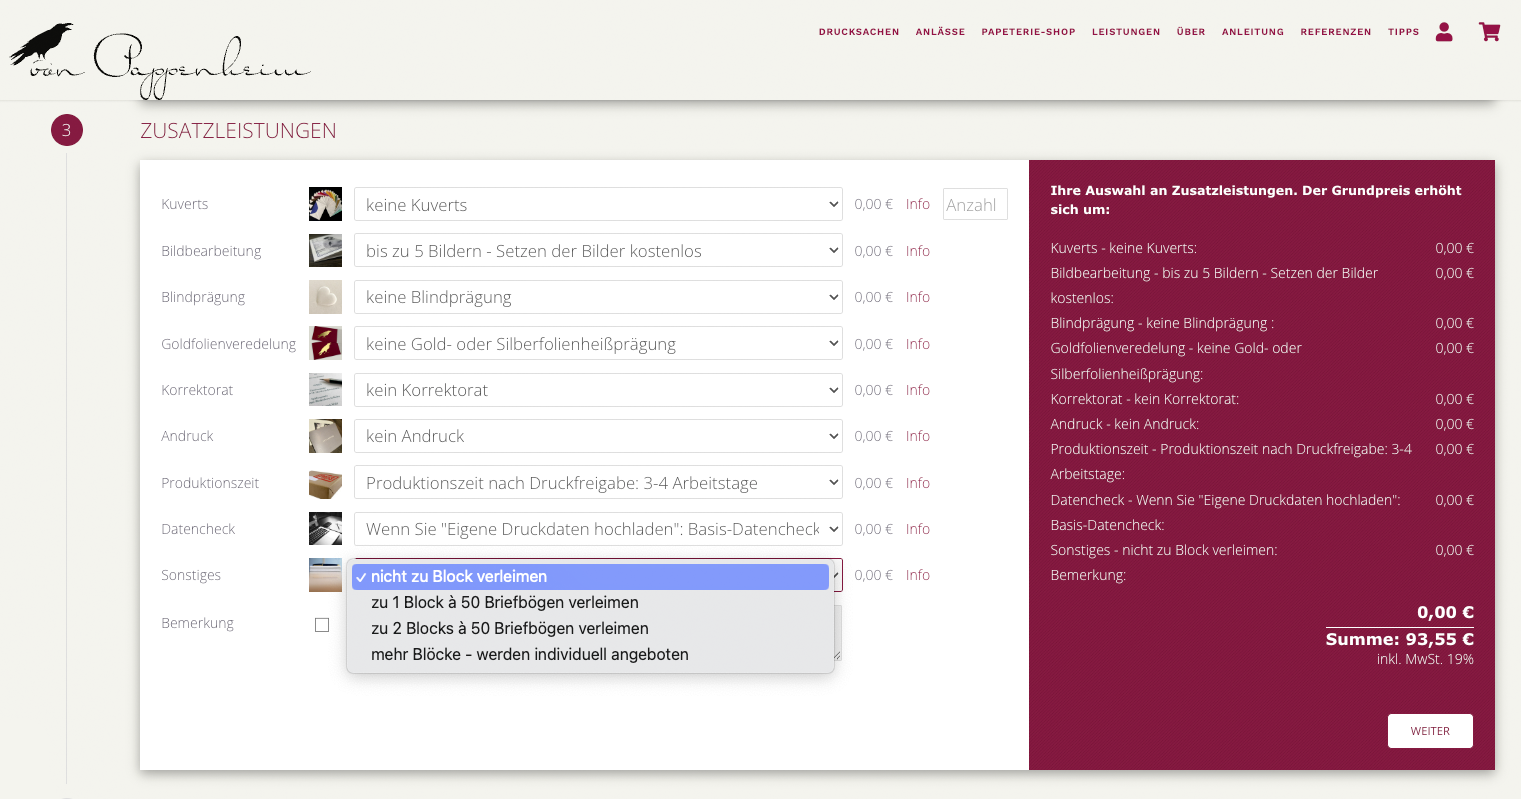
Task: Click the Datencheck thumbnail icon
Action: point(325,529)
